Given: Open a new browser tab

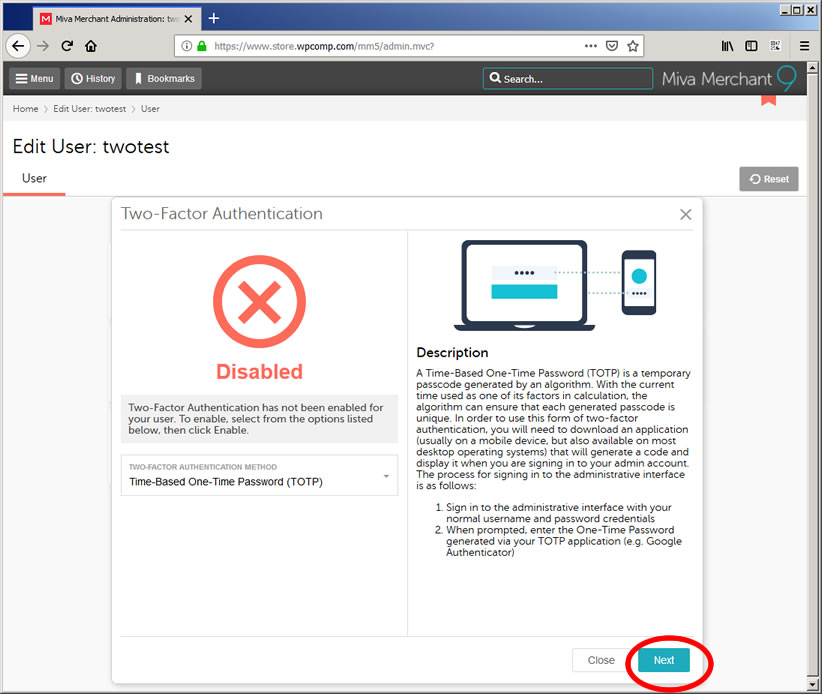Looking at the screenshot, I should click(x=214, y=18).
